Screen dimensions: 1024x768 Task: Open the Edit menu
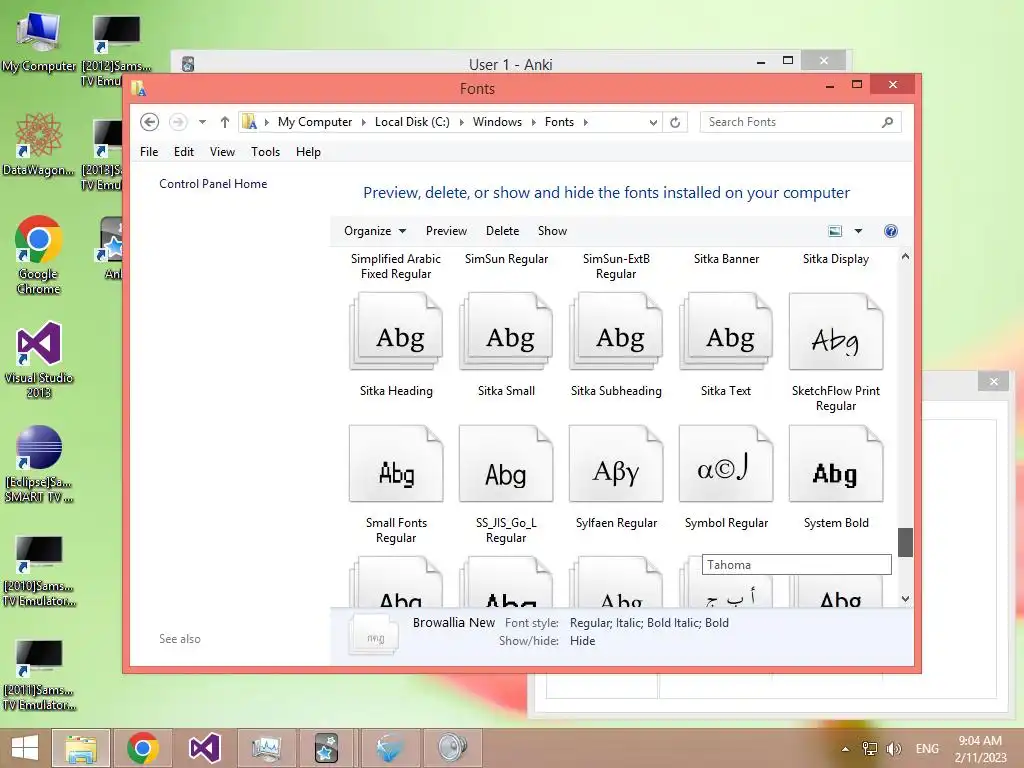tap(184, 152)
